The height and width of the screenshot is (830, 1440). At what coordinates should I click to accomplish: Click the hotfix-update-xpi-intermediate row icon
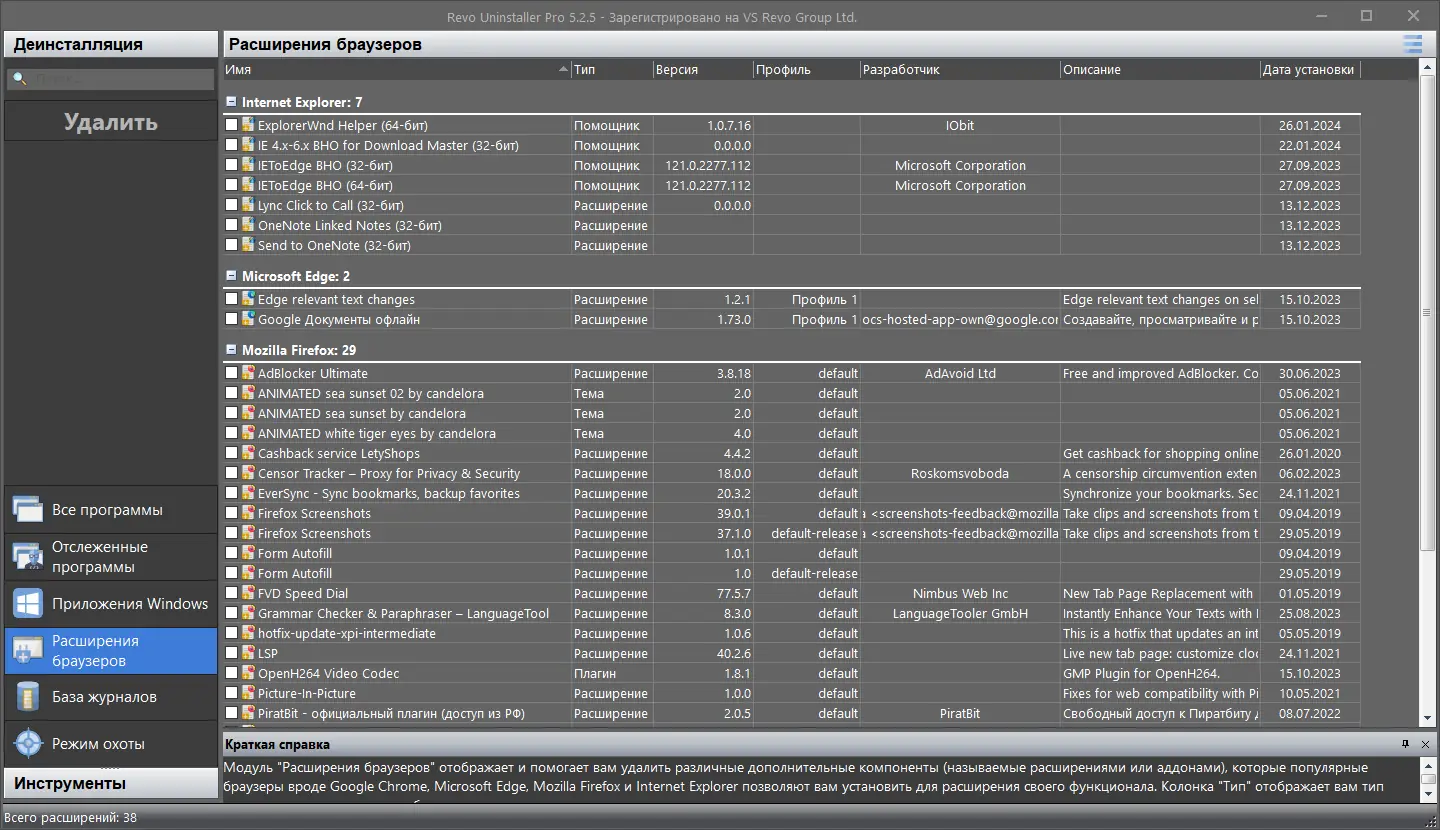coord(249,633)
